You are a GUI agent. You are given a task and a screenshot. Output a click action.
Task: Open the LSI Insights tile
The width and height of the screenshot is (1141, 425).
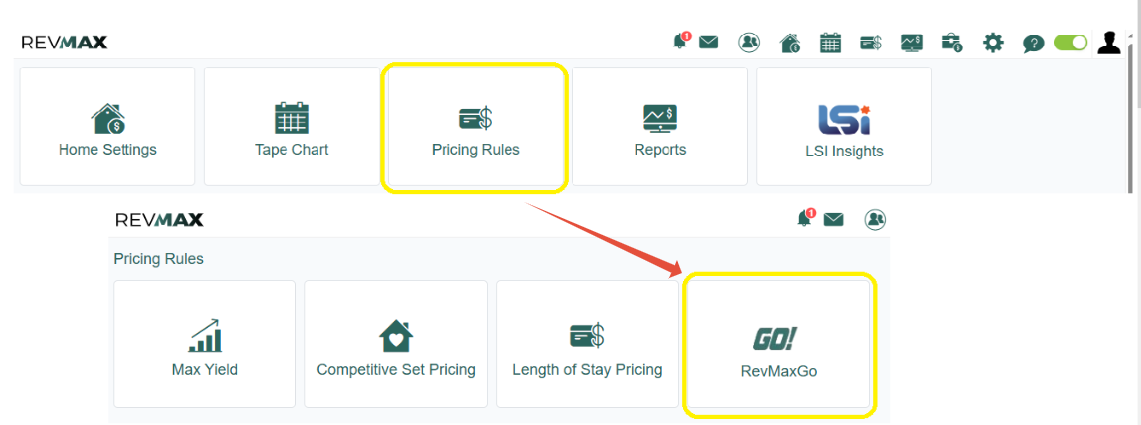click(844, 127)
